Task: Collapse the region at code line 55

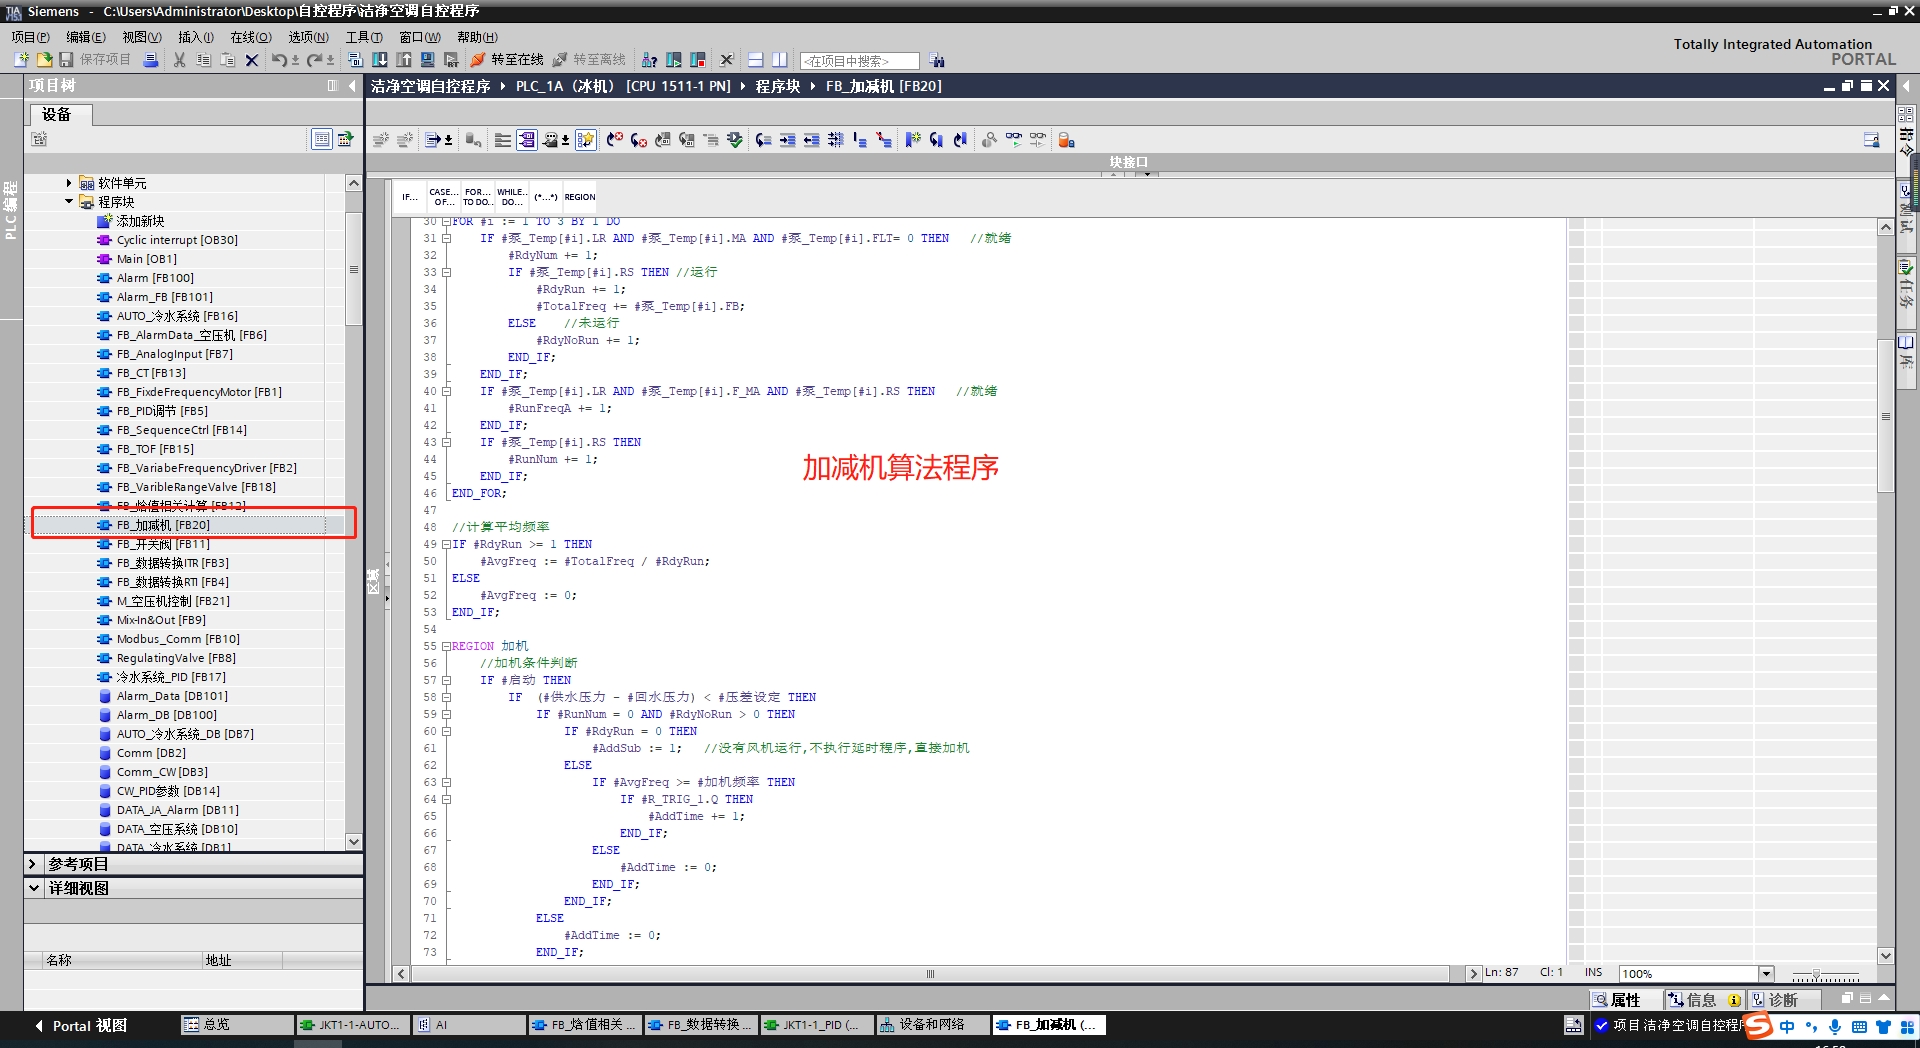Action: (x=446, y=646)
